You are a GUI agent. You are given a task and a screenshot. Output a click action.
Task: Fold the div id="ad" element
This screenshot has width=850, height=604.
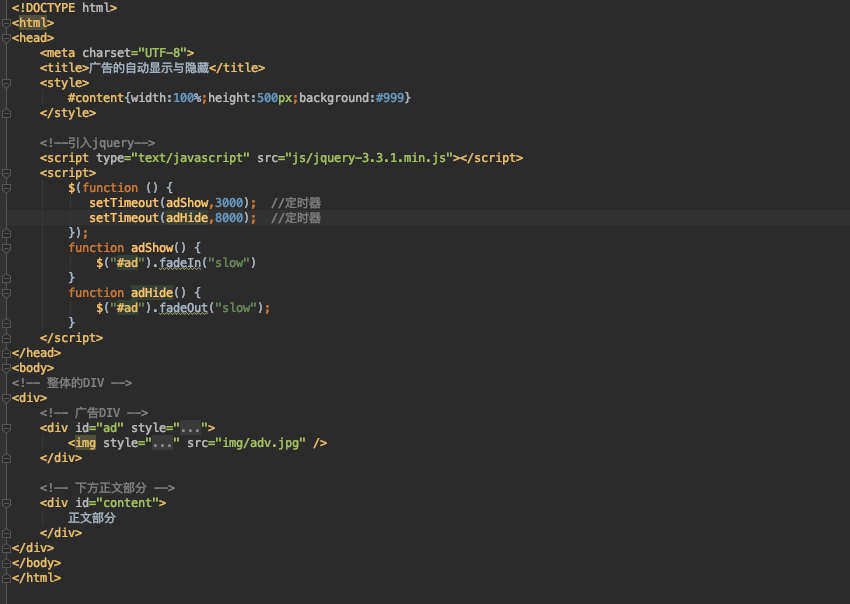point(7,428)
